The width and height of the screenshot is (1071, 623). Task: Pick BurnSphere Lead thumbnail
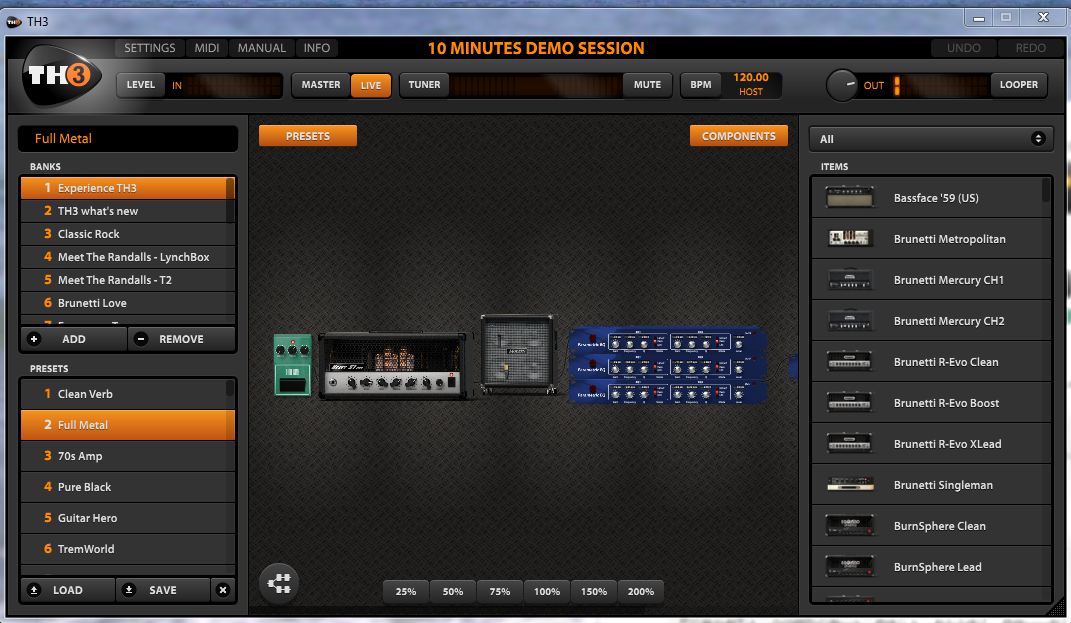tap(850, 566)
